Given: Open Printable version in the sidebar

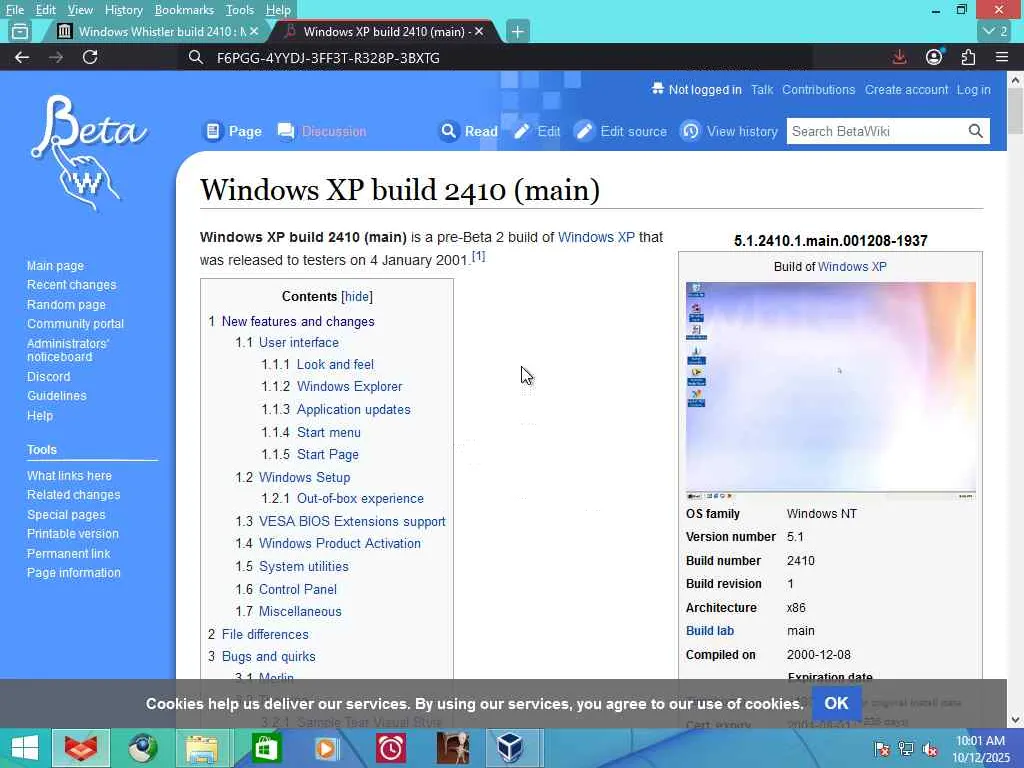Looking at the screenshot, I should pos(72,534).
